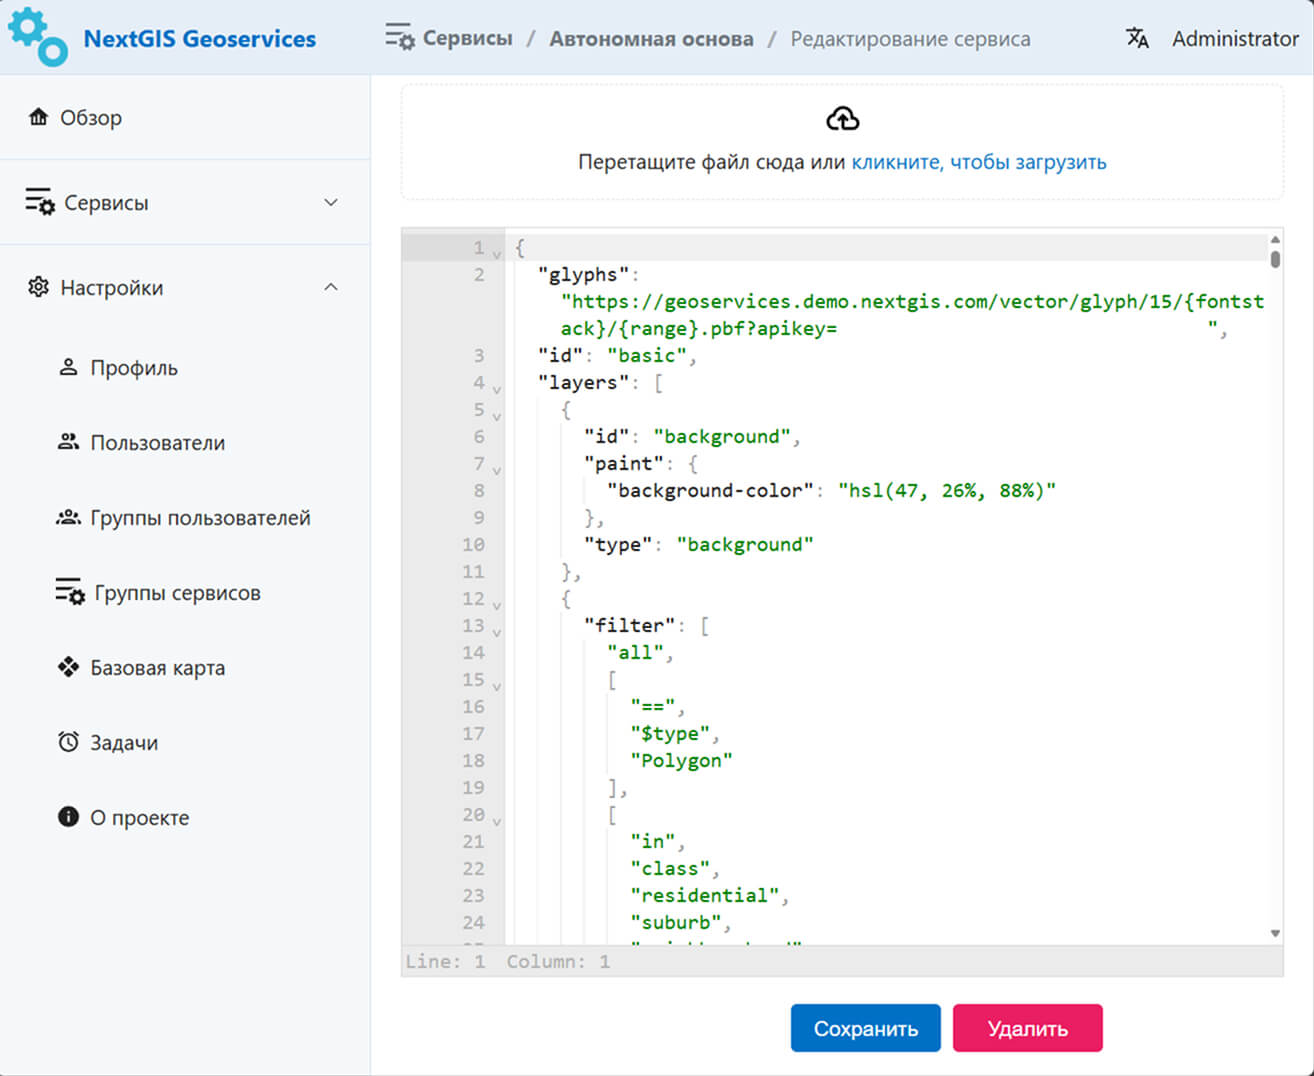Click the Сервисы list-gear sidebar icon

point(40,202)
